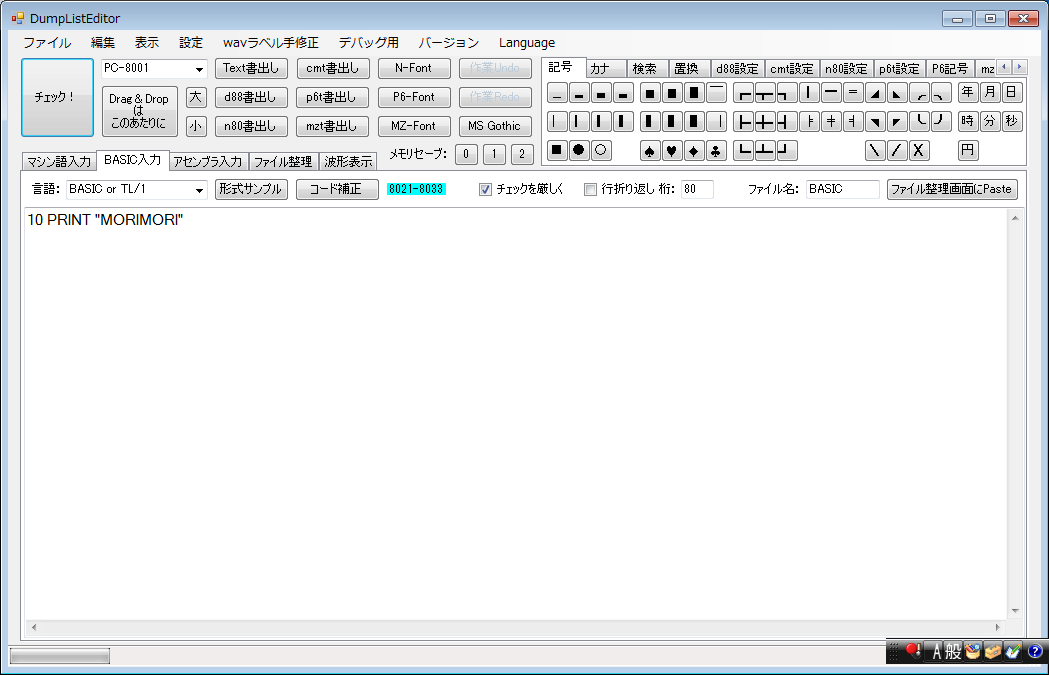Click the 形式サンプル button
The width and height of the screenshot is (1049, 675).
pos(251,189)
